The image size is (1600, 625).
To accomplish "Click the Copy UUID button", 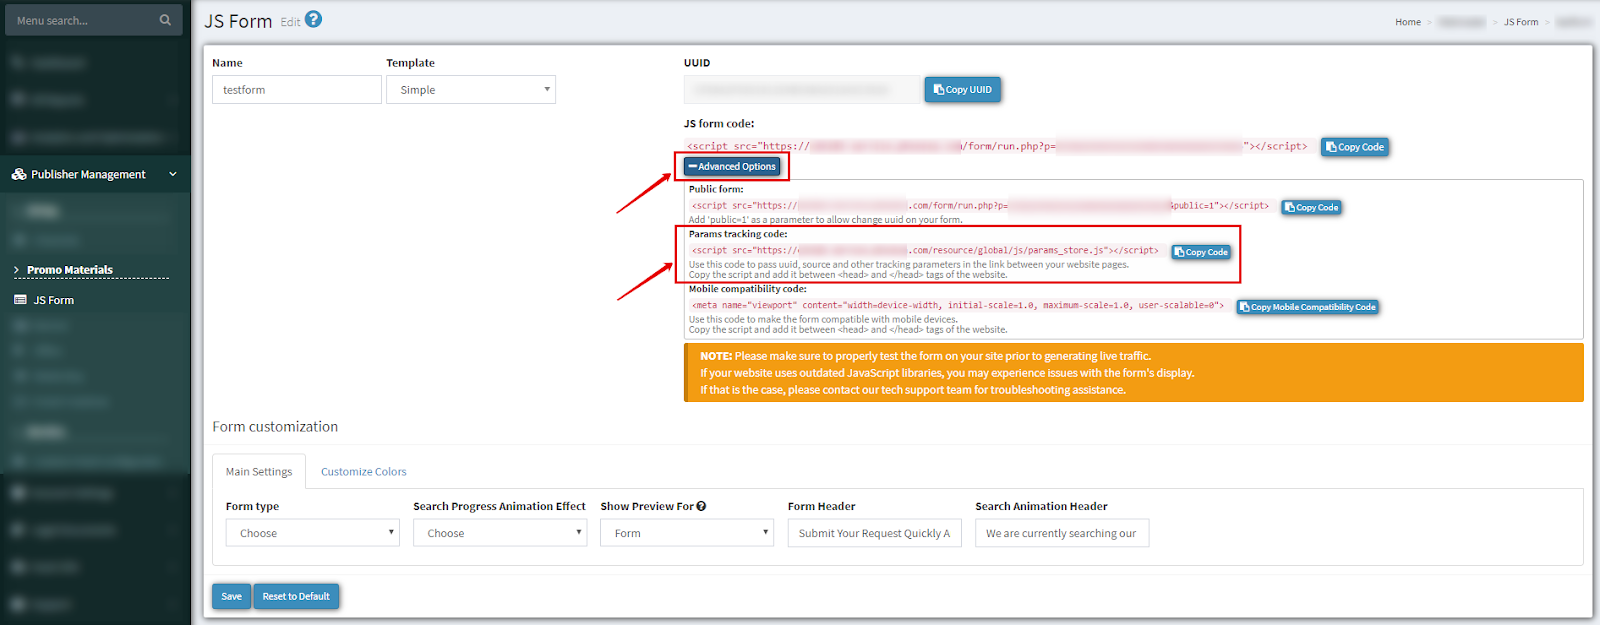I will tap(962, 90).
